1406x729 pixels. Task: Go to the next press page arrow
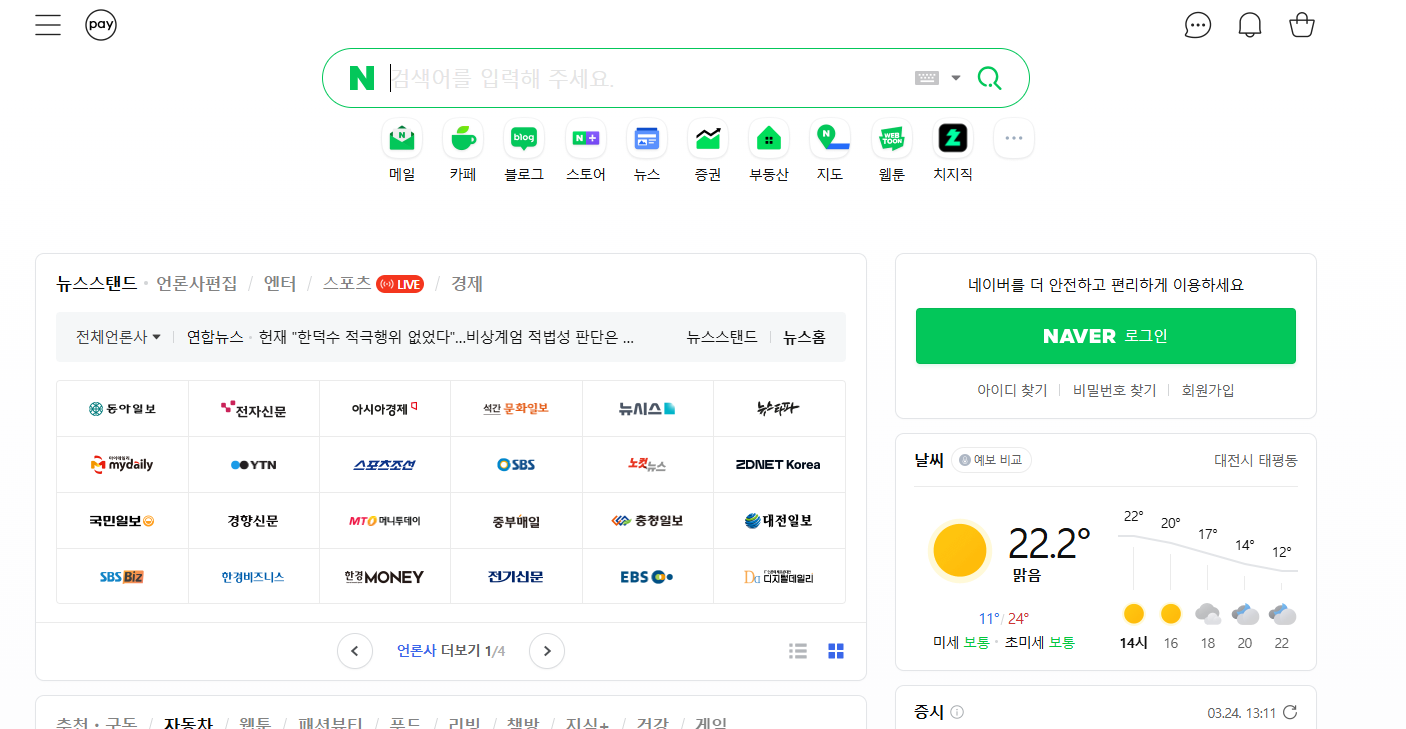(547, 651)
